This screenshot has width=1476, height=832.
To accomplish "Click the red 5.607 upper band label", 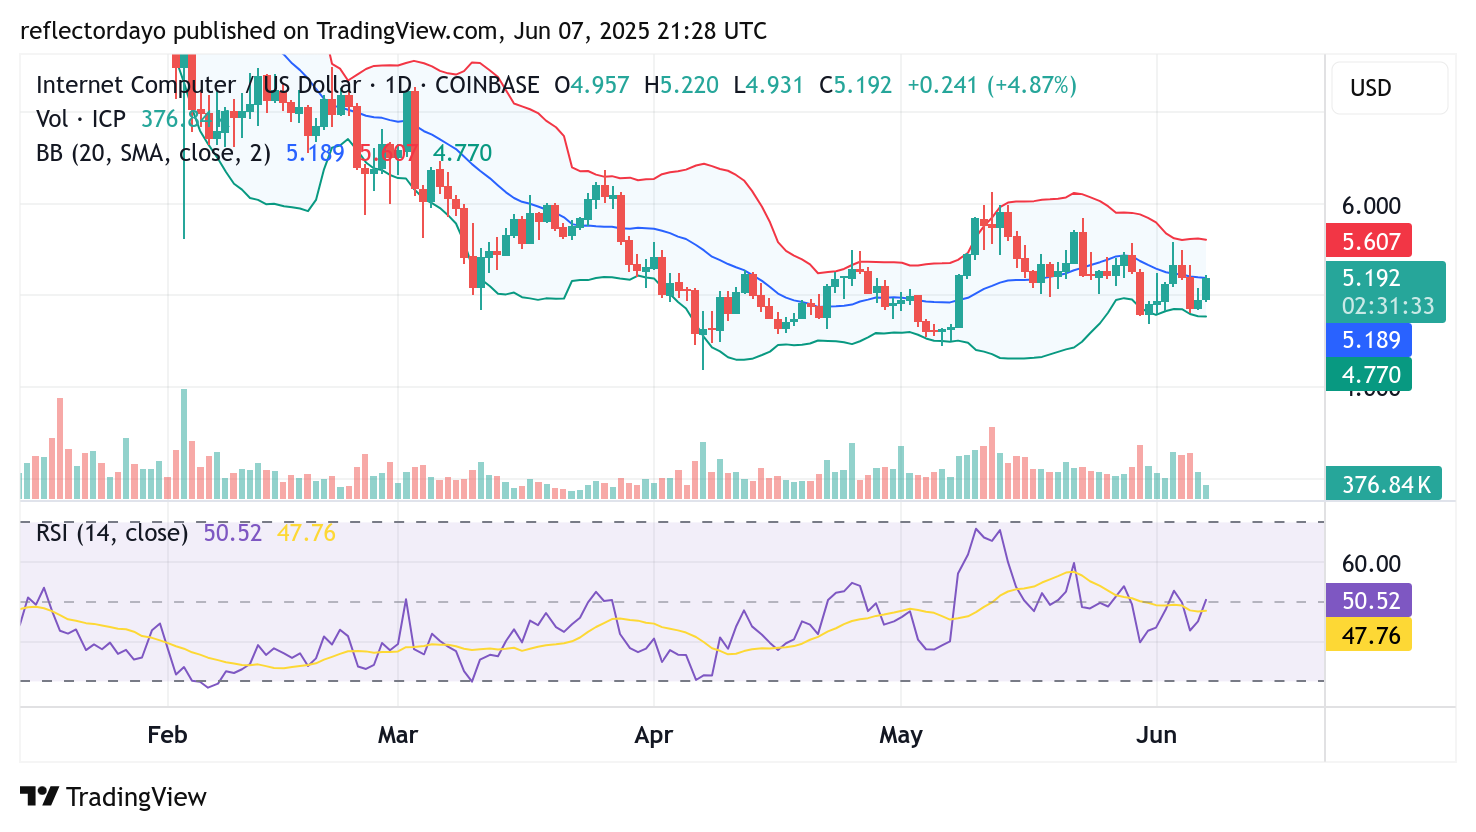I will [x=1369, y=241].
